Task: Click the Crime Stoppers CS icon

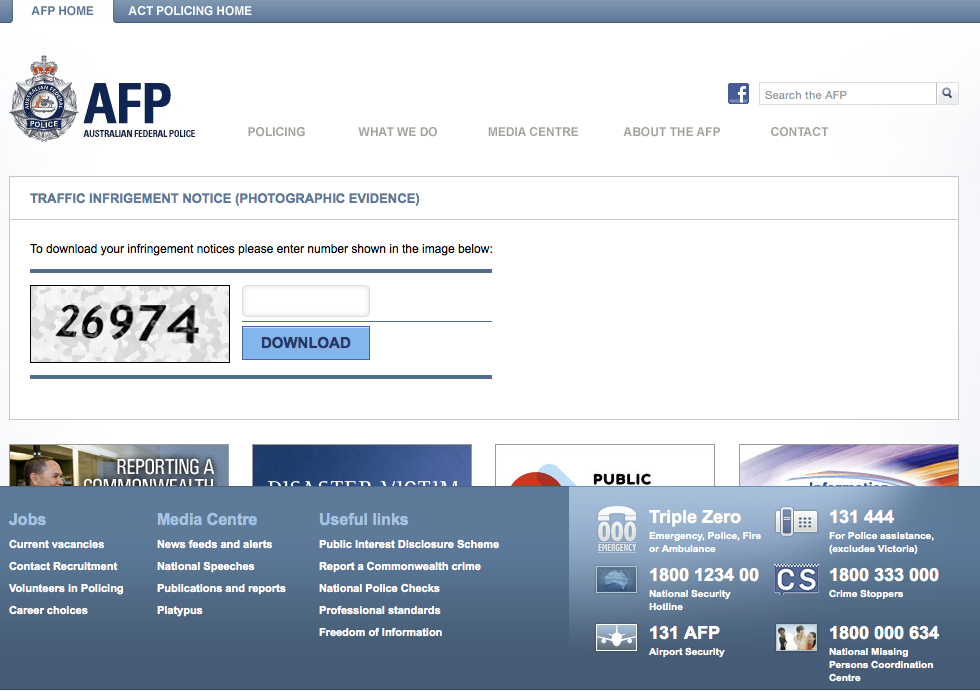Action: coord(796,579)
